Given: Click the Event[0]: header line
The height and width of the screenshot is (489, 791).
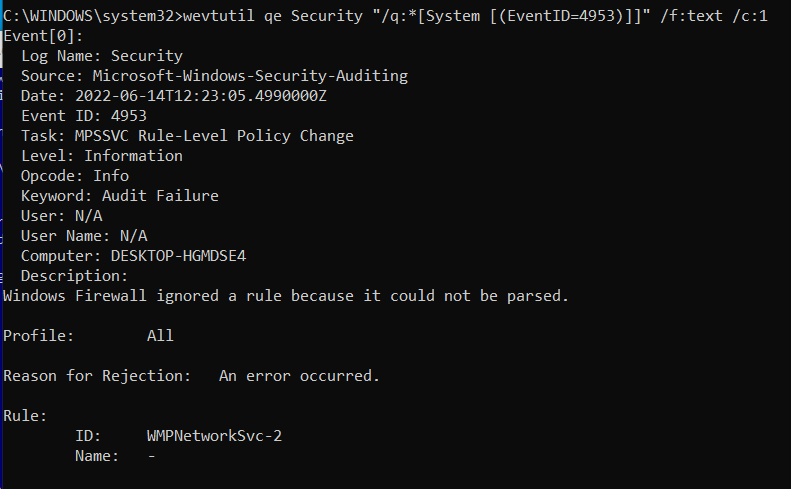Looking at the screenshot, I should pos(43,36).
